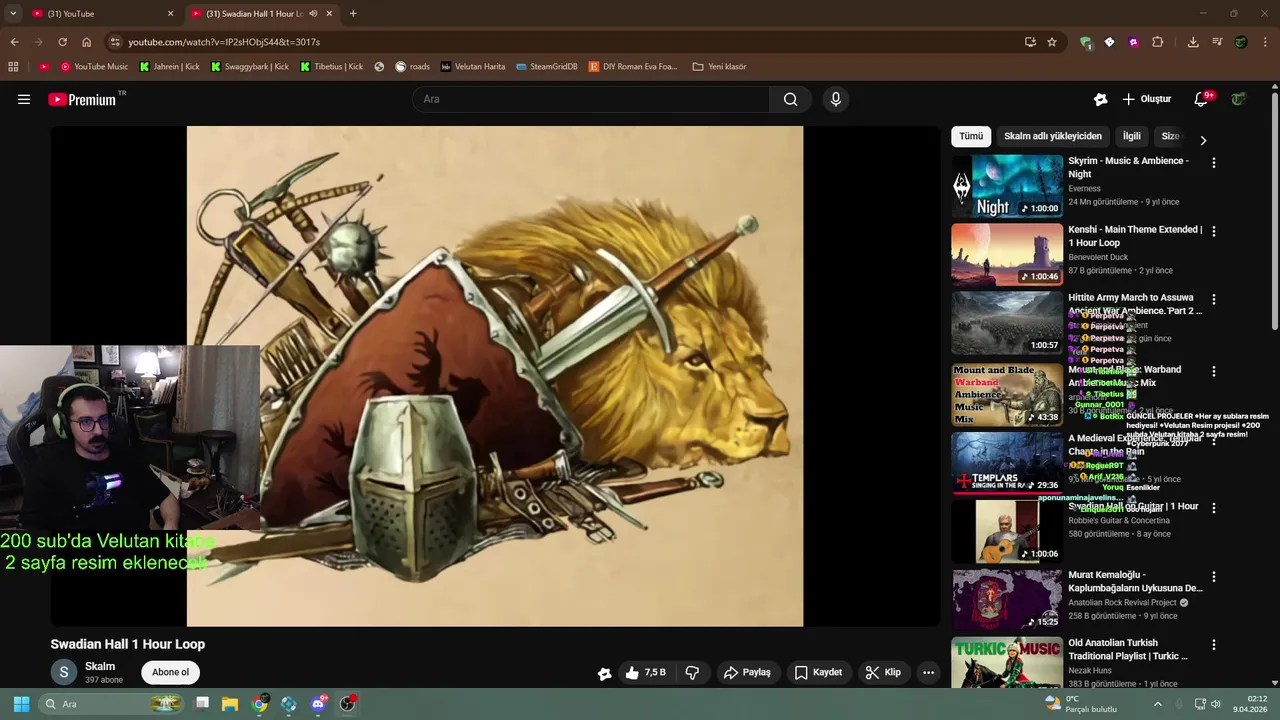Click the page vertical scrollbar
Screen dimensions: 1280x720
[x=1275, y=210]
